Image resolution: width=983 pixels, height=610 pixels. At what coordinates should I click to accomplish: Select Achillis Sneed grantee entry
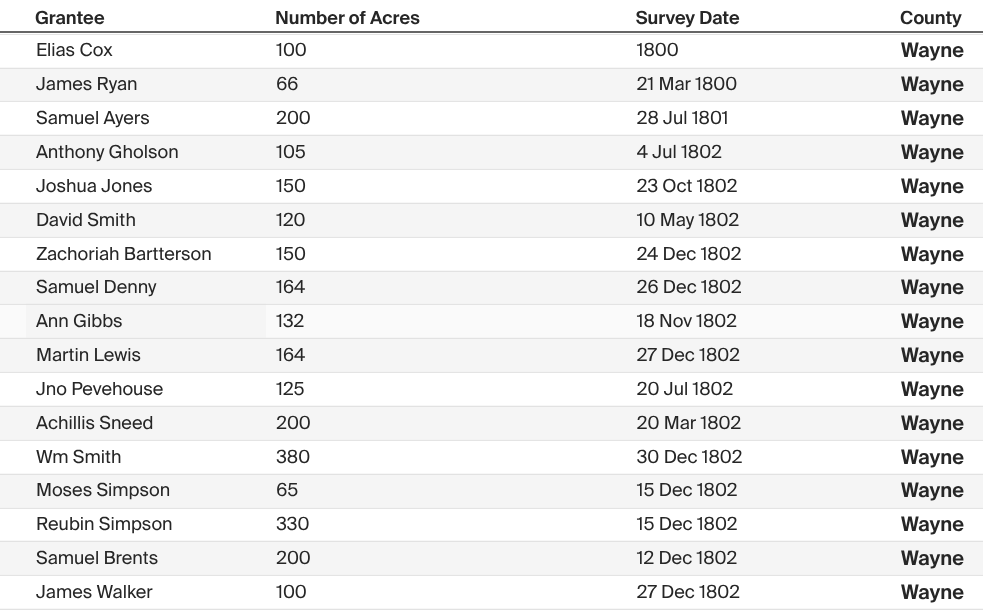[x=94, y=423]
